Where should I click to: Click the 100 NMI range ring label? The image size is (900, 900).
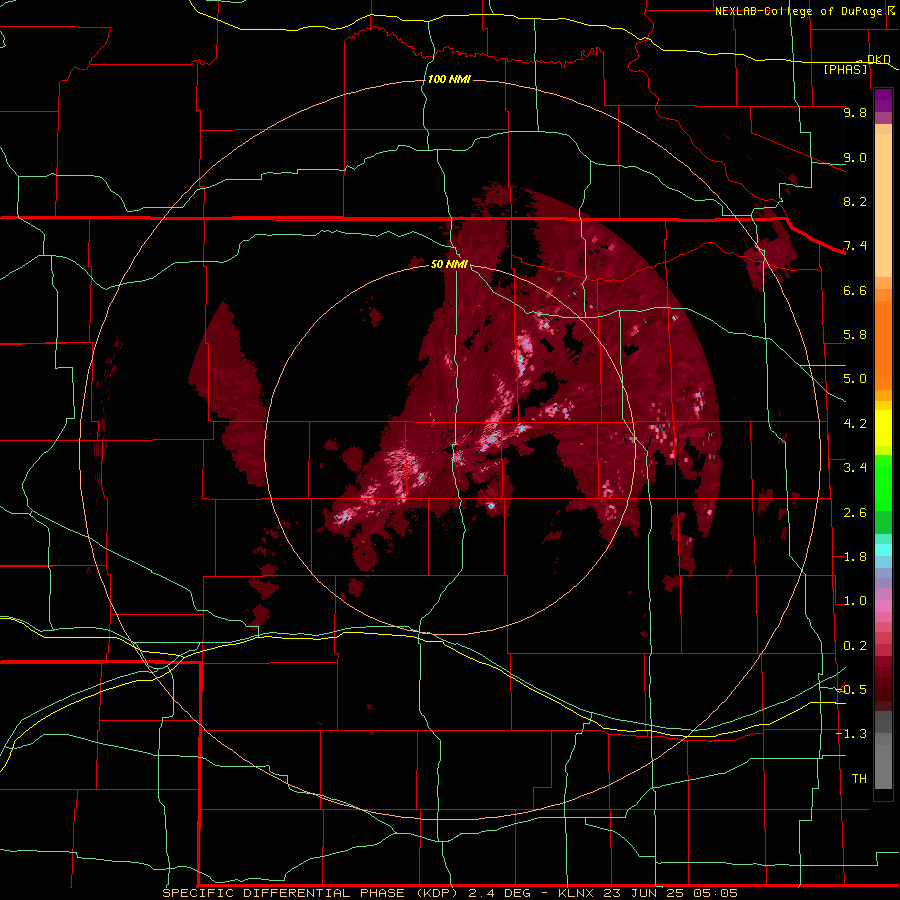449,79
